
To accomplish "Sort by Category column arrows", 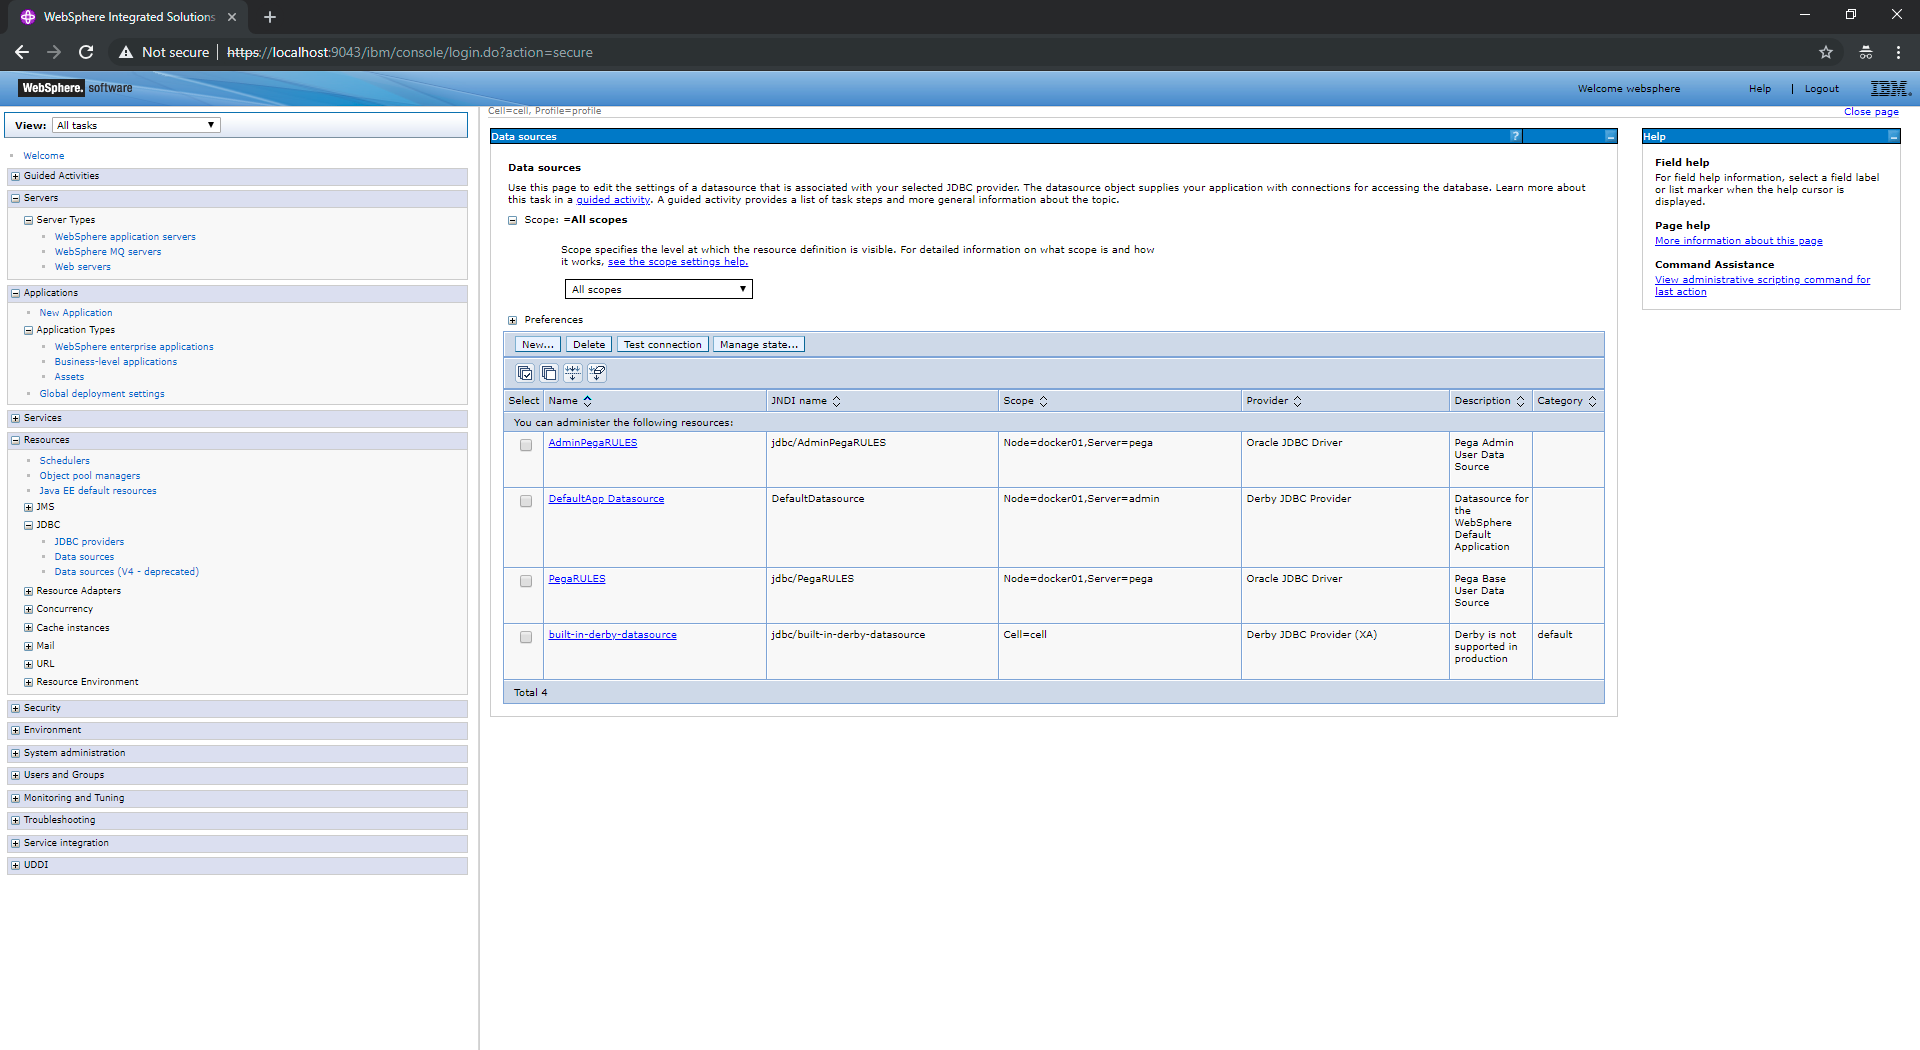I will [x=1592, y=401].
